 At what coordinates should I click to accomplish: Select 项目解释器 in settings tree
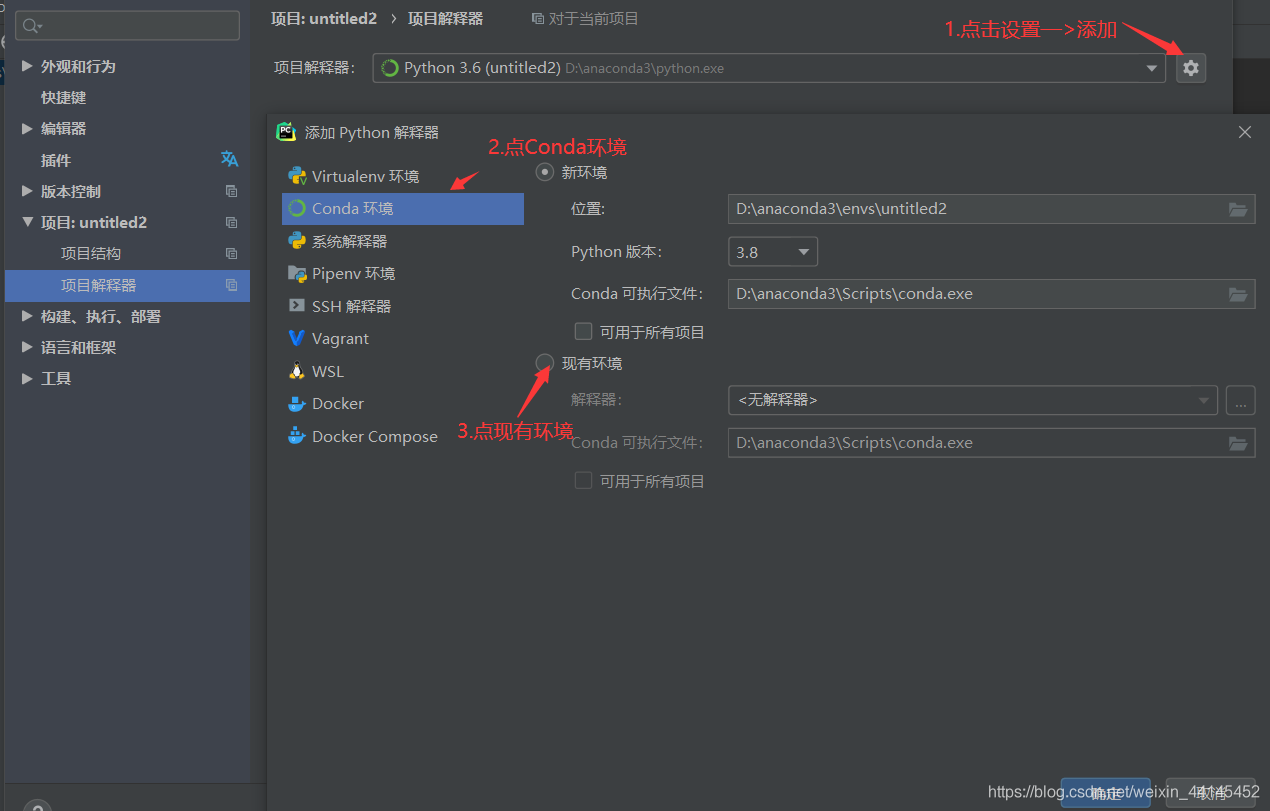pos(127,285)
